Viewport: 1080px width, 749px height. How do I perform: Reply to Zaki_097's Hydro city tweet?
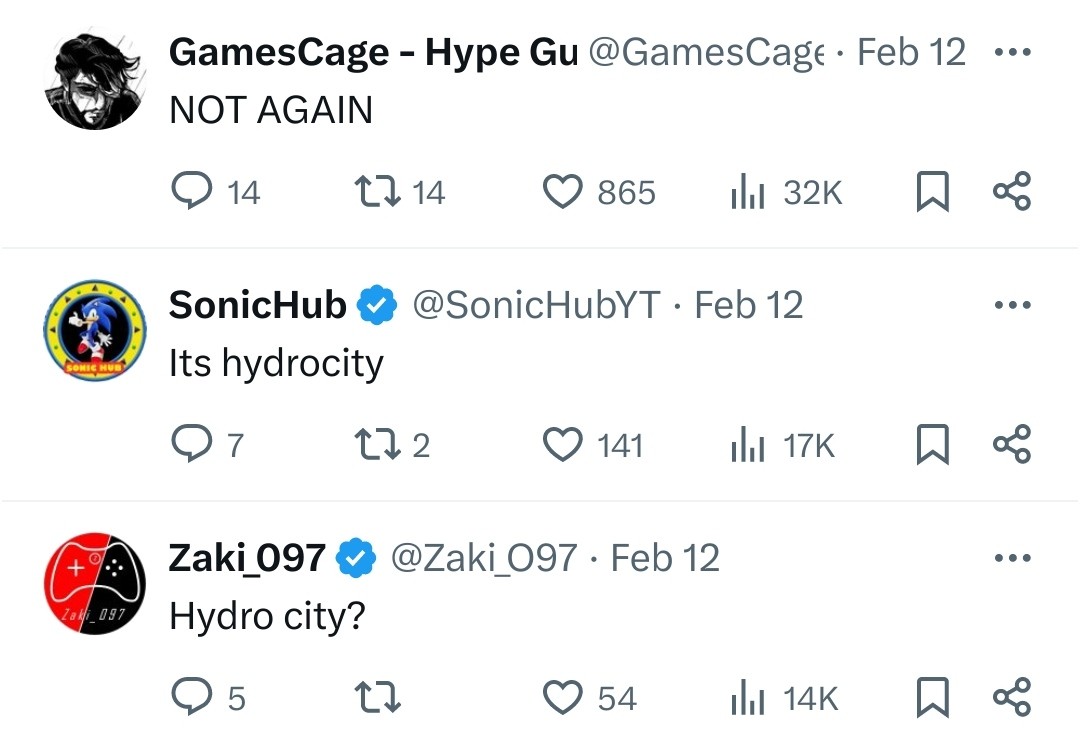(191, 697)
